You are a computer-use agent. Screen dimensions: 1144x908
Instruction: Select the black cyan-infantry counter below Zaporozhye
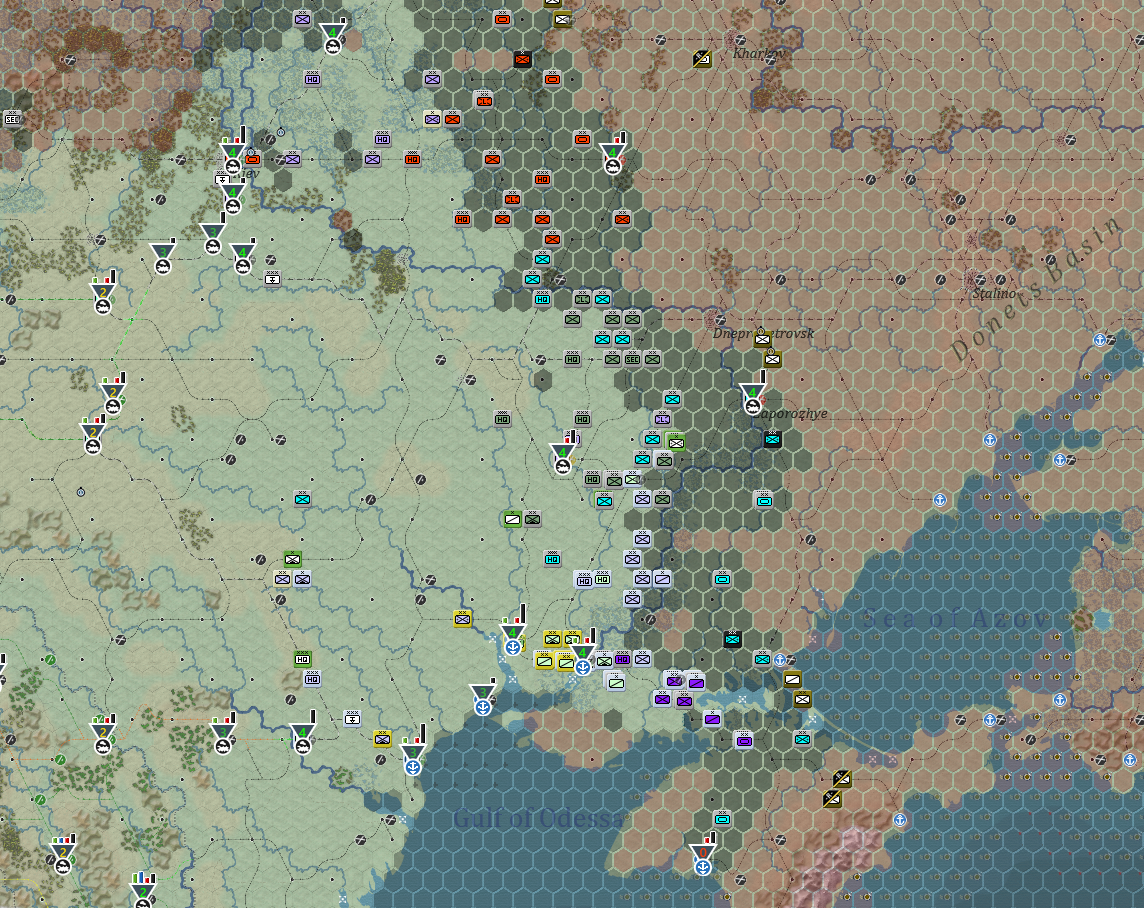[x=773, y=439]
